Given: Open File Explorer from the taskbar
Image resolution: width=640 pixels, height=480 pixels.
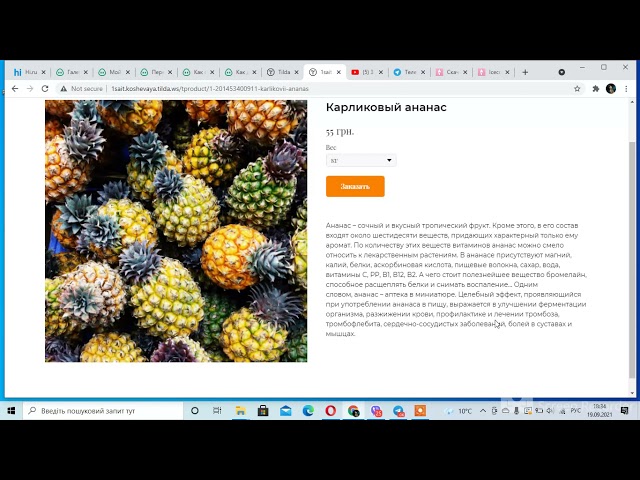Looking at the screenshot, I should [240, 411].
